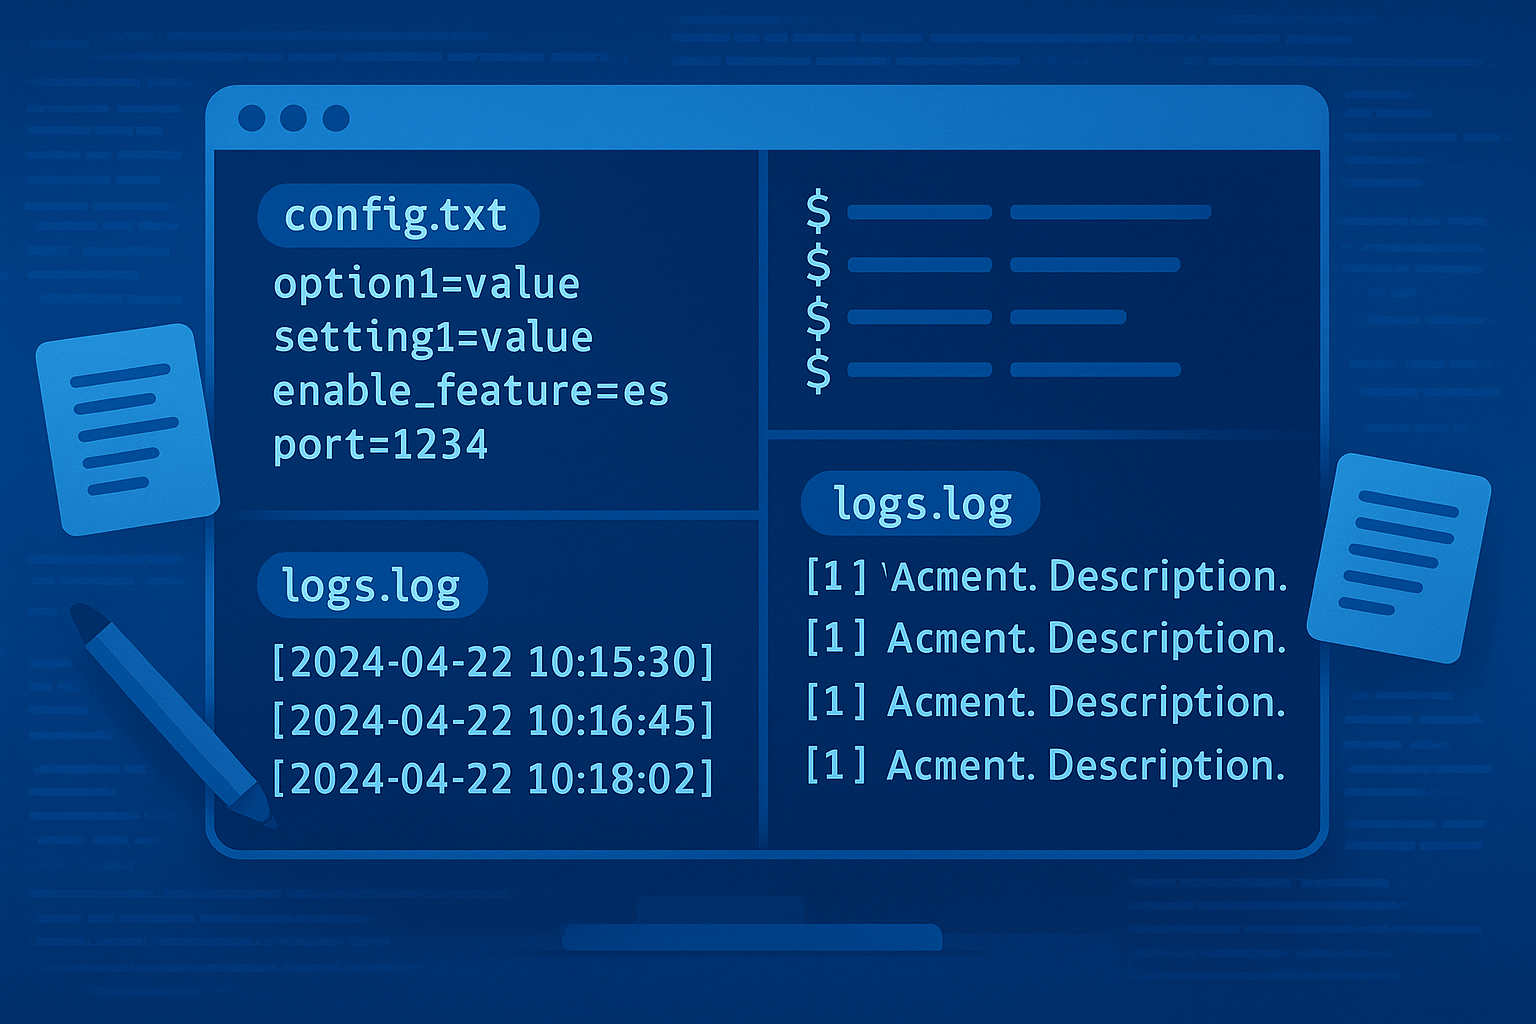Click the document icon right of the window
This screenshot has width=1536, height=1024.
tap(1398, 557)
